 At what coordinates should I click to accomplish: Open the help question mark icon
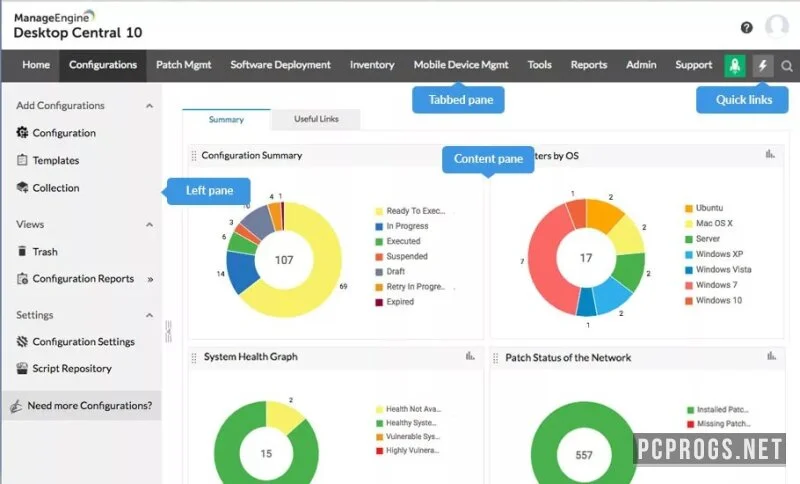(x=746, y=28)
